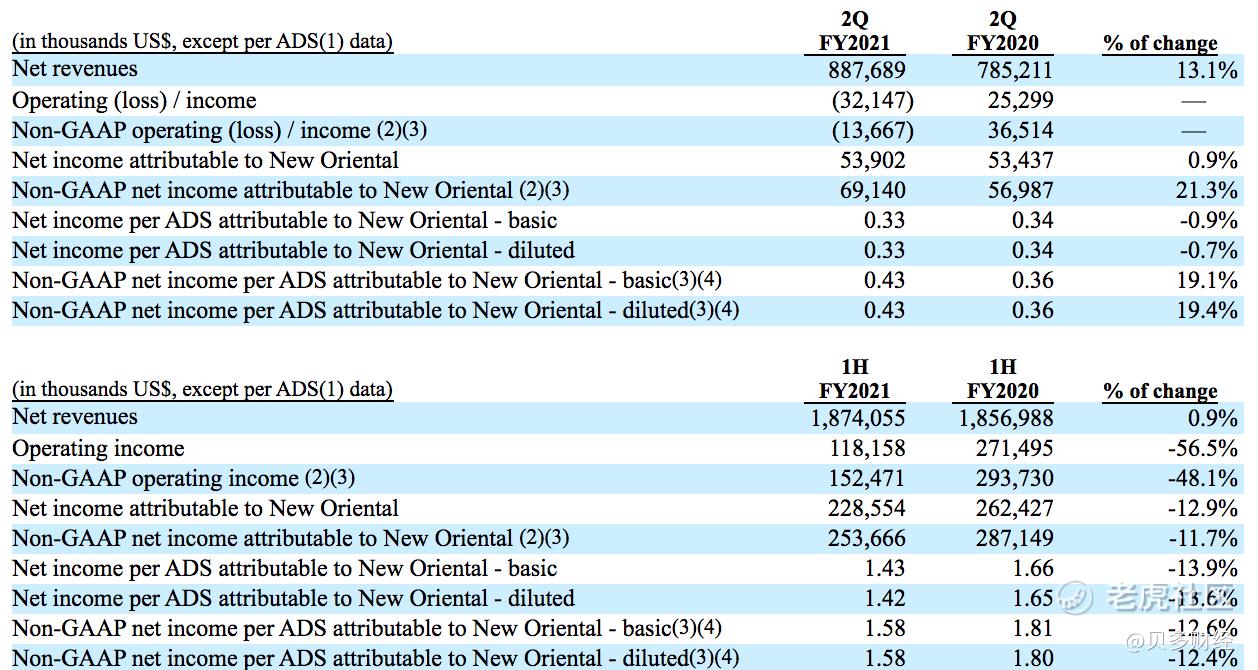Select the 1H net revenues value 1,874,055
Image resolution: width=1258 pixels, height=670 pixels.
tap(858, 418)
